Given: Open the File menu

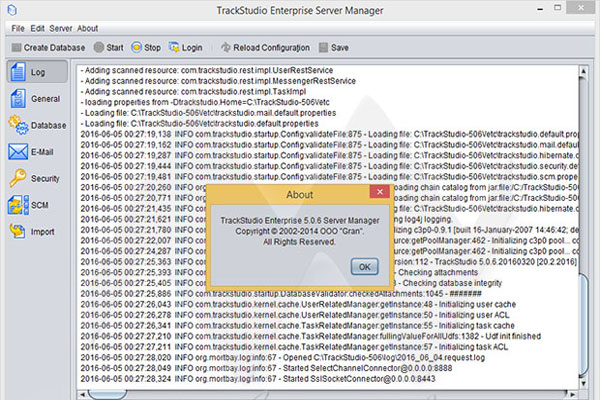Looking at the screenshot, I should pyautogui.click(x=18, y=28).
